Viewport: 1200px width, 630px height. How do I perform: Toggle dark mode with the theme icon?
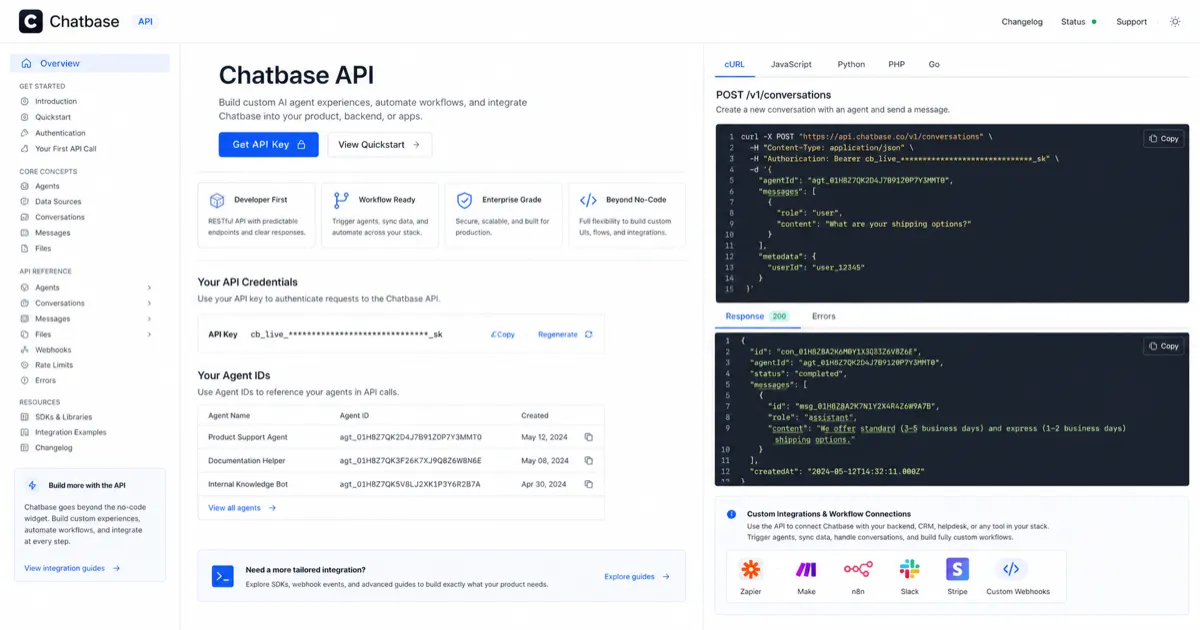point(1176,20)
